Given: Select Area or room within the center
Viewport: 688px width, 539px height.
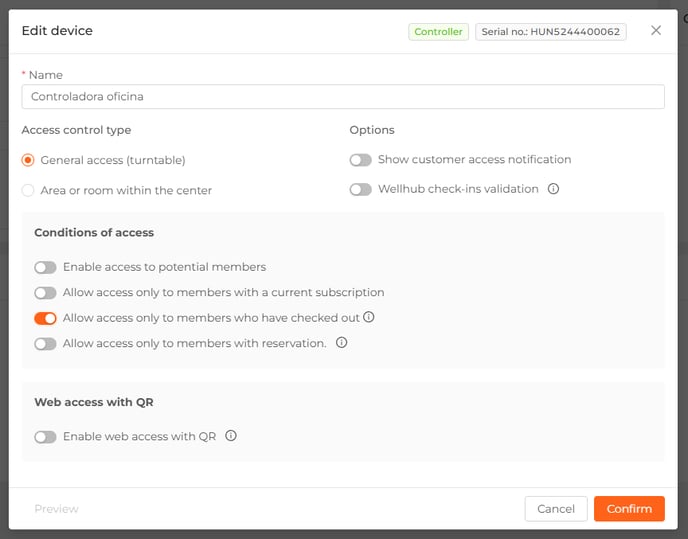Looking at the screenshot, I should coord(28,190).
